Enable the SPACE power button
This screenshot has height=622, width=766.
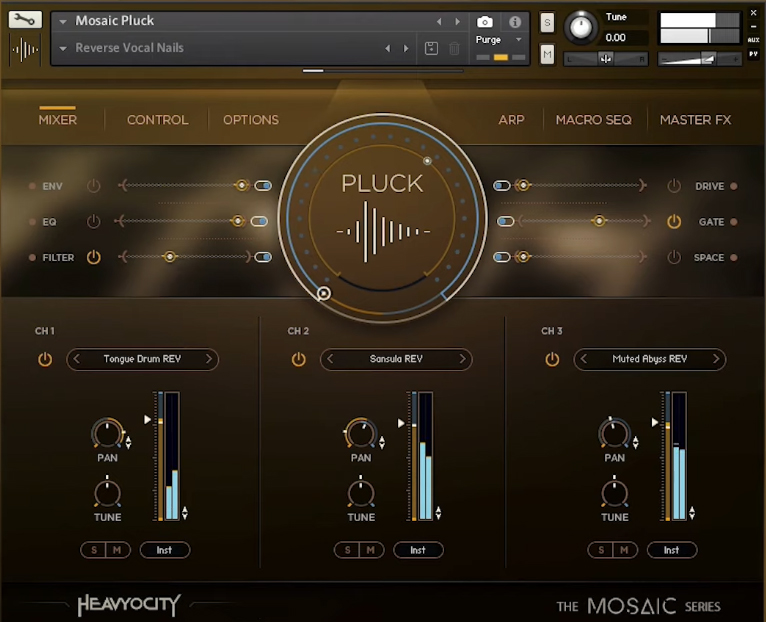674,257
